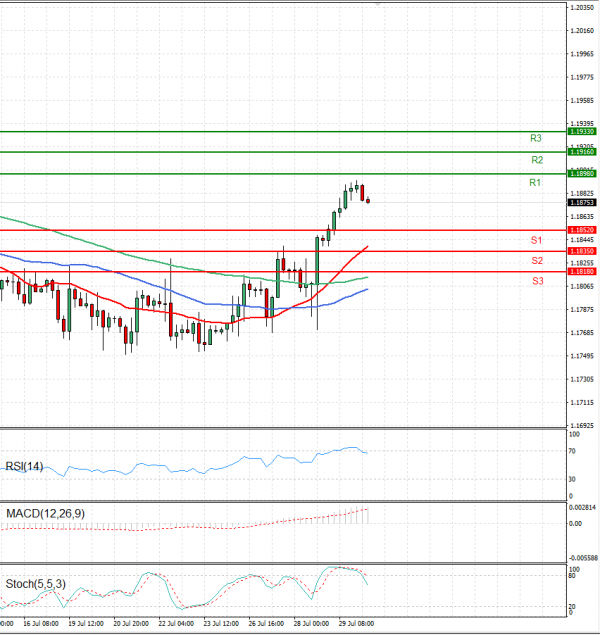
Task: Click the 16 Jul 08:00 time label
Action: pyautogui.click(x=40, y=624)
